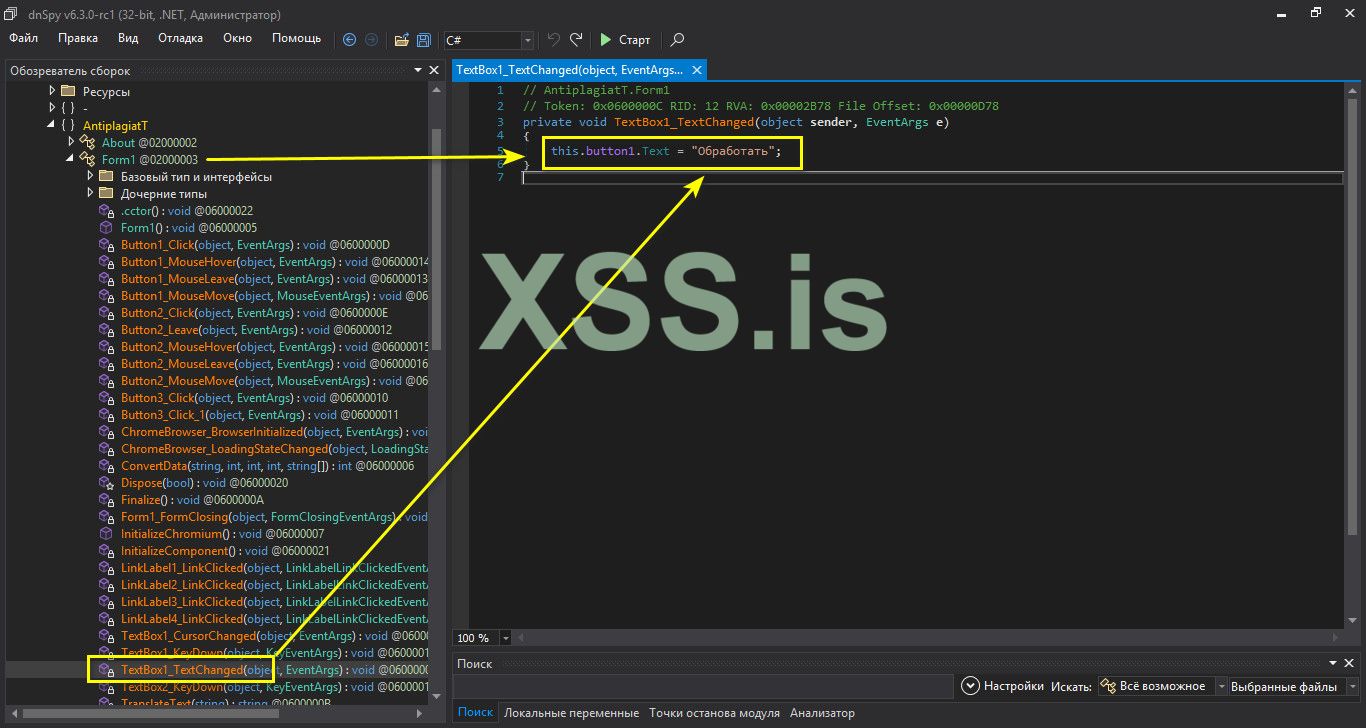Image resolution: width=1366 pixels, height=728 pixels.
Task: Close the TextBox1_TextChanged document tab
Action: point(697,70)
